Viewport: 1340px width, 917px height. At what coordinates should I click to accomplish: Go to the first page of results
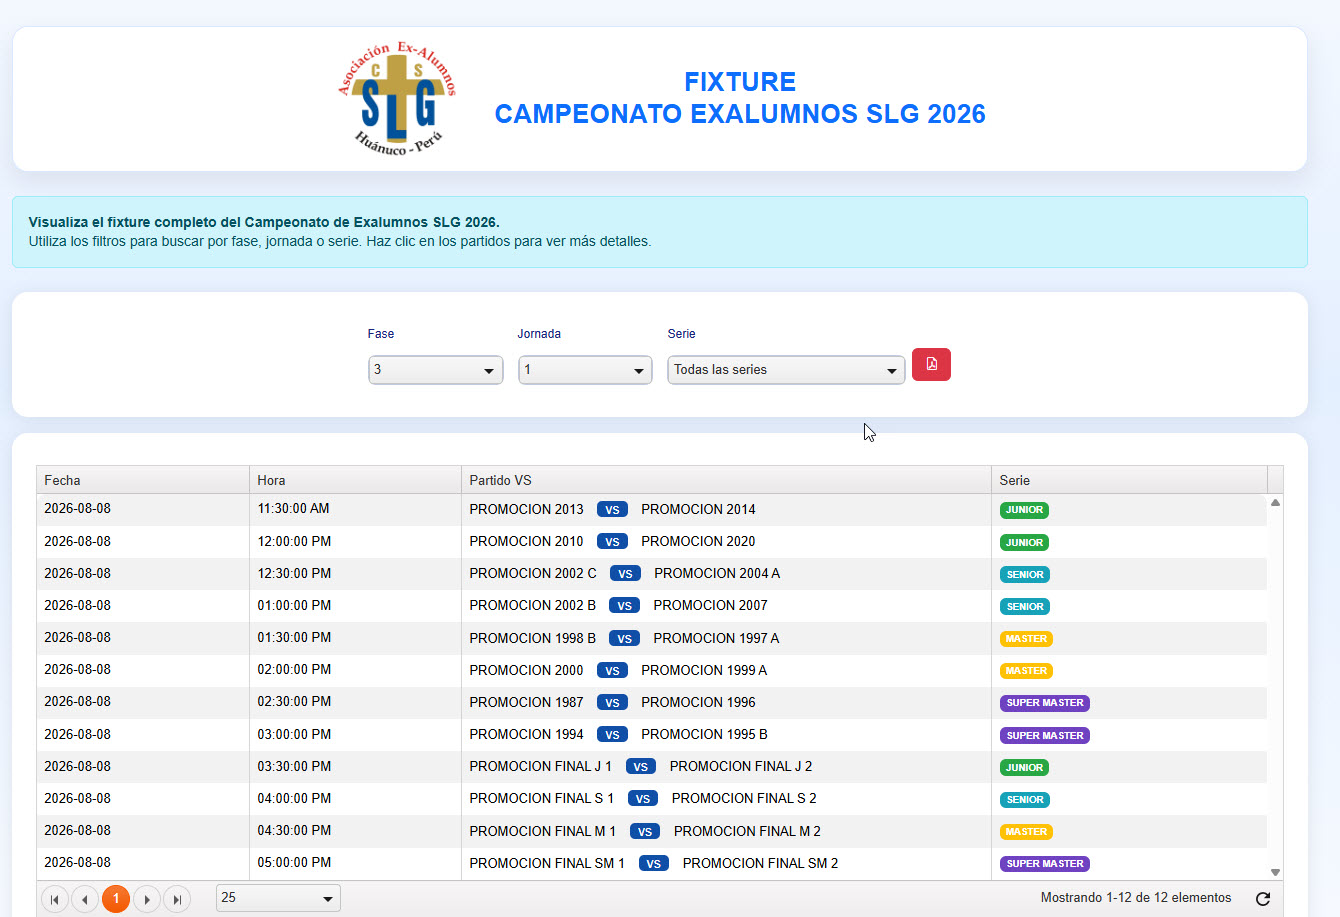pos(55,899)
